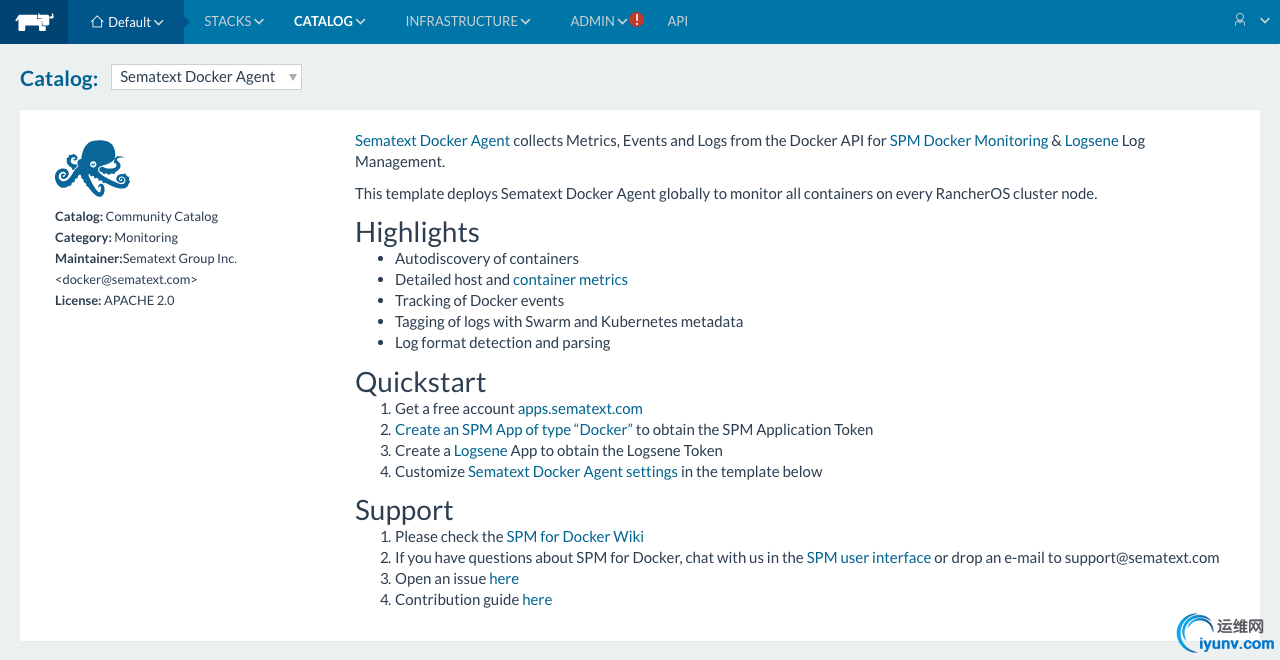Open the Logsene link in Quickstart step 3
This screenshot has height=660, width=1280.
(x=481, y=451)
